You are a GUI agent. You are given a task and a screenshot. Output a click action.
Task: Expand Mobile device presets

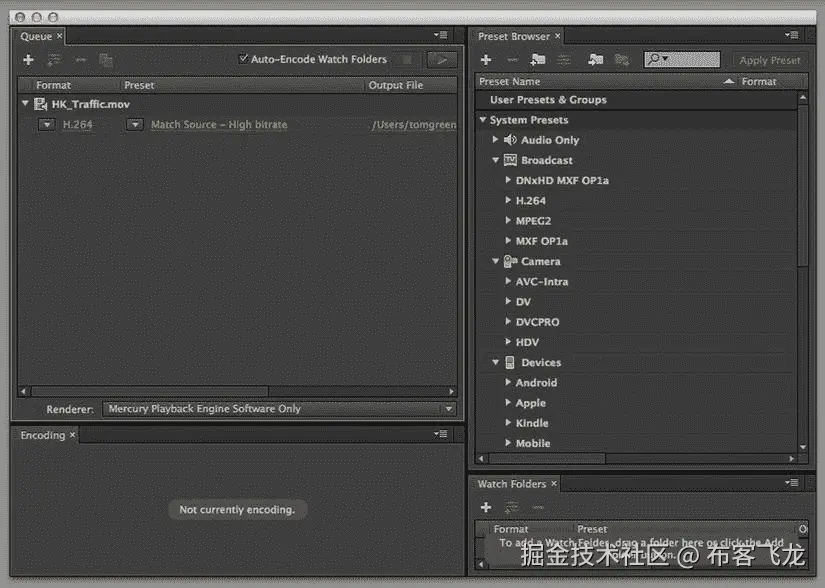[508, 443]
